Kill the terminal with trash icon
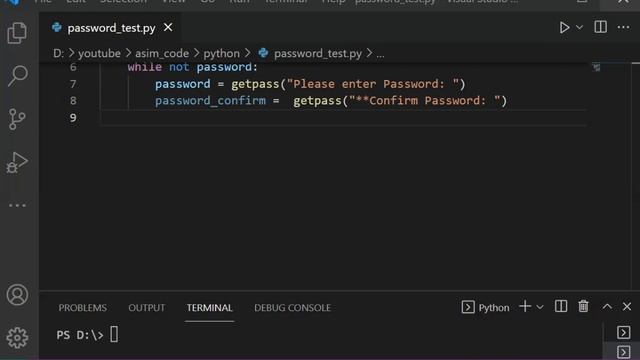 coord(583,306)
